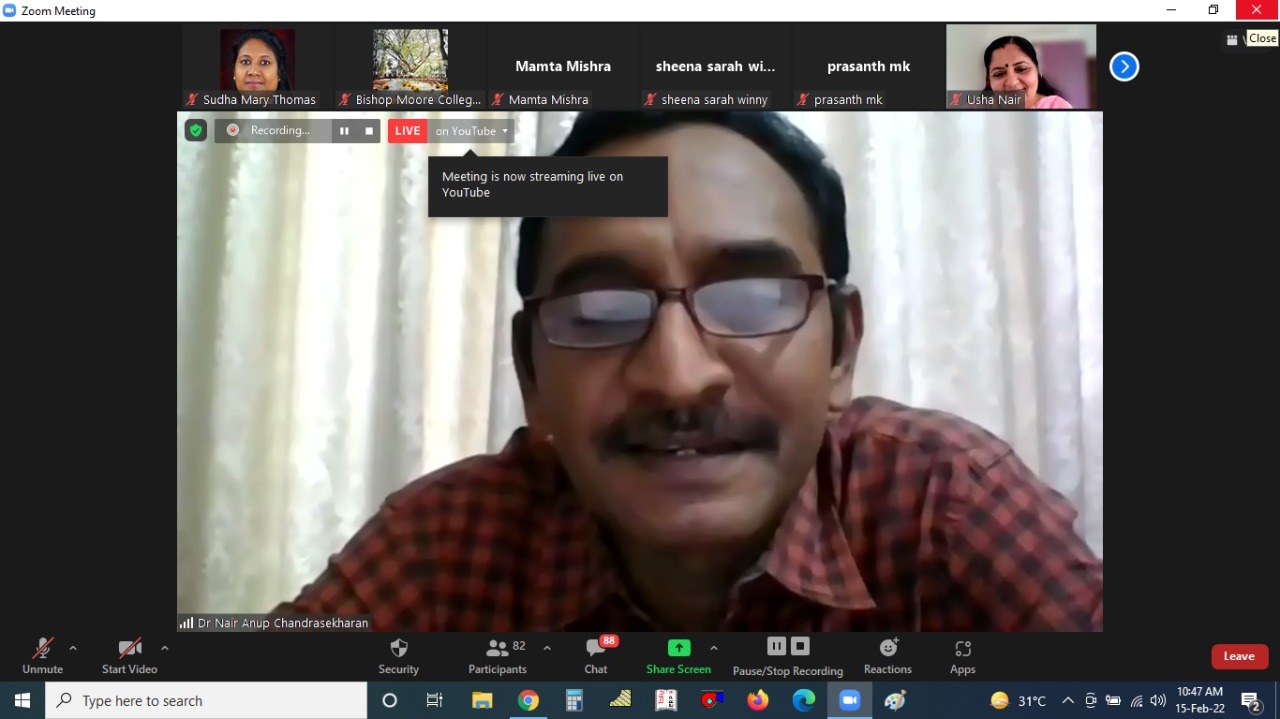Screen dimensions: 1280x719
Task: Show next participants with the blue arrow
Action: (1124, 67)
